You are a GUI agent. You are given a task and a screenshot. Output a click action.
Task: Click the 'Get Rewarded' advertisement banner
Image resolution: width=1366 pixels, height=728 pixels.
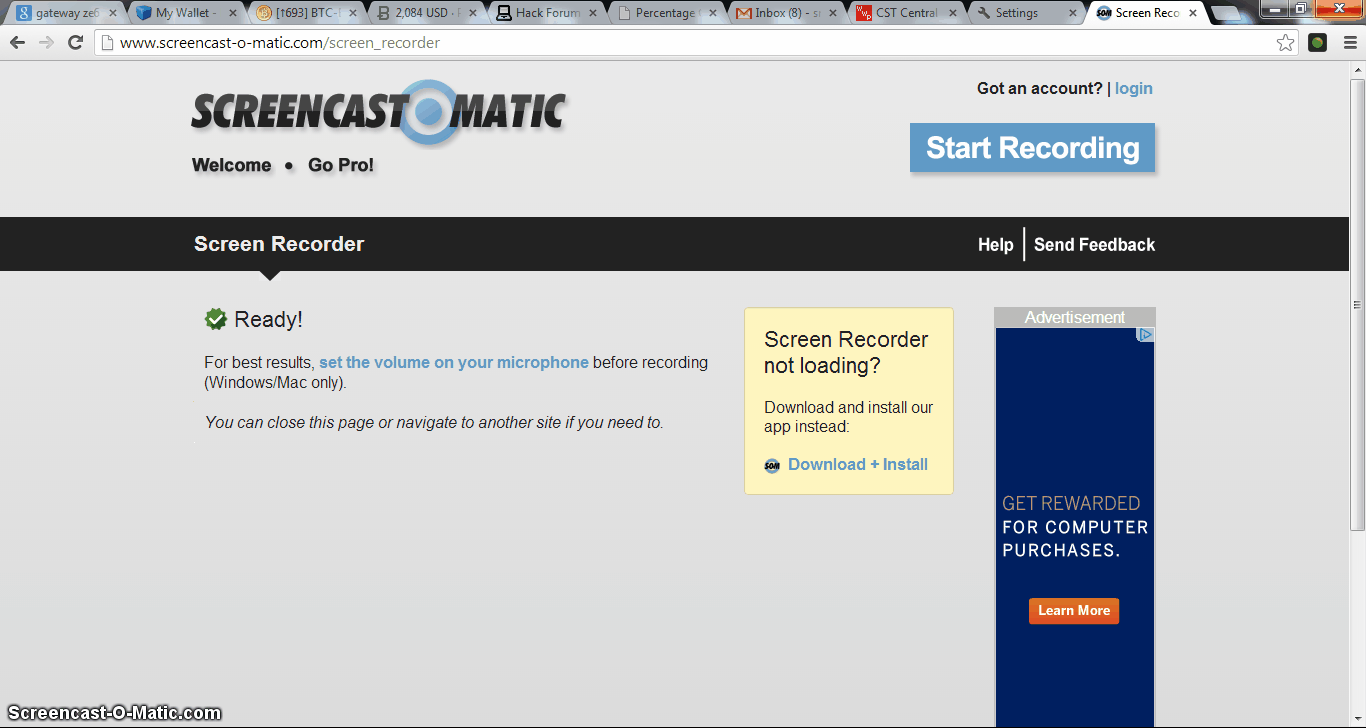pos(1075,527)
